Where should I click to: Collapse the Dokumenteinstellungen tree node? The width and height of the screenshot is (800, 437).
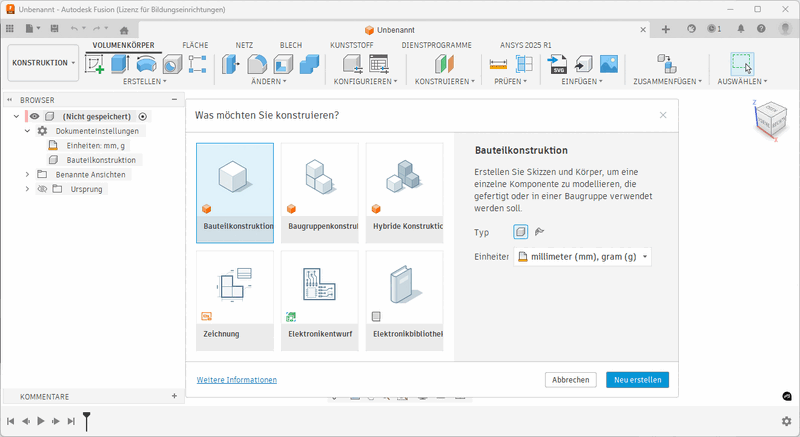point(28,131)
